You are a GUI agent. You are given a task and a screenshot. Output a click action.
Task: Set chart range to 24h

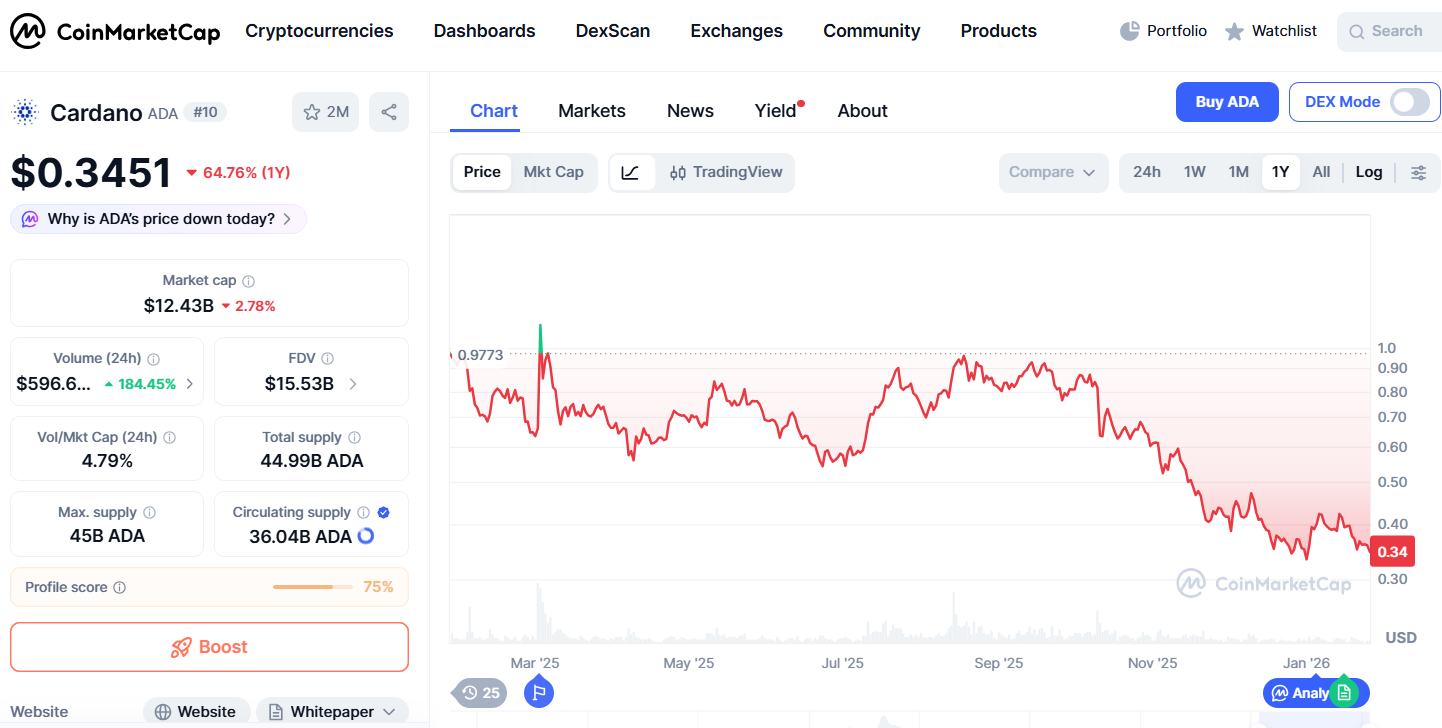point(1147,172)
